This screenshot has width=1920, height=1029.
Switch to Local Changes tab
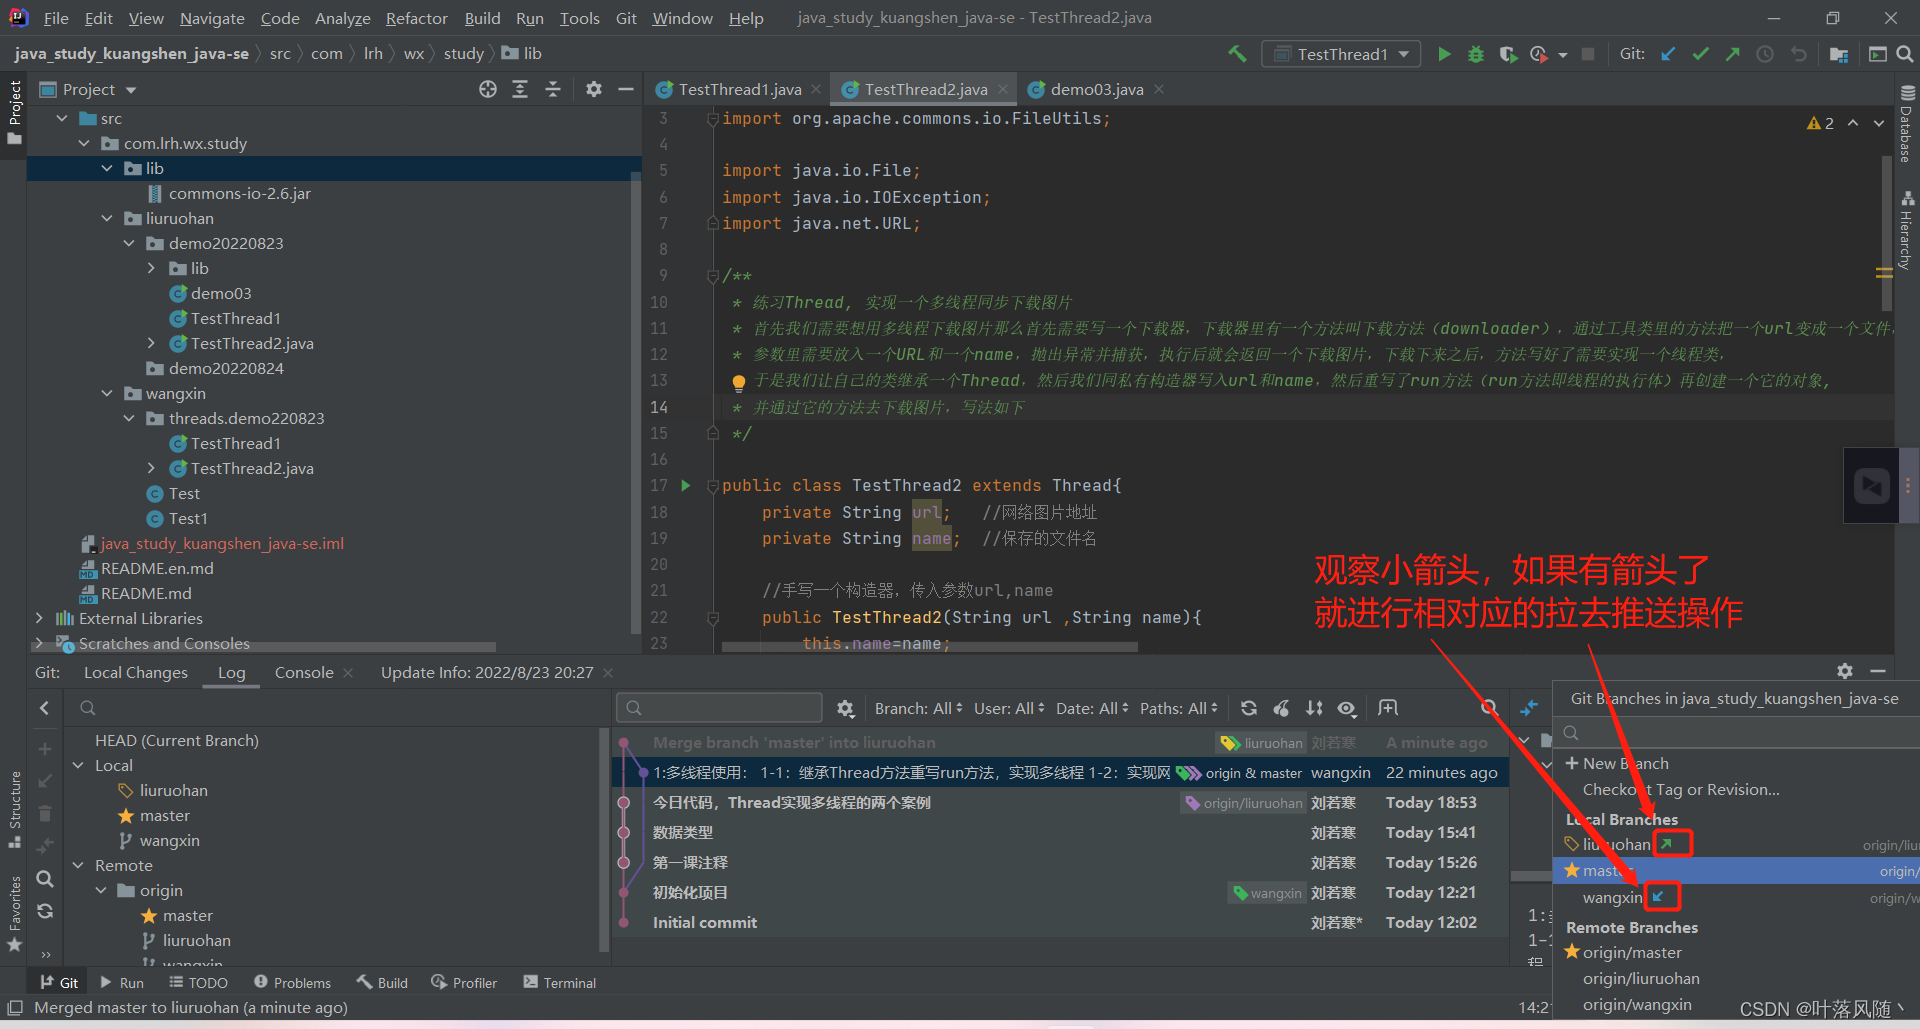click(x=136, y=672)
